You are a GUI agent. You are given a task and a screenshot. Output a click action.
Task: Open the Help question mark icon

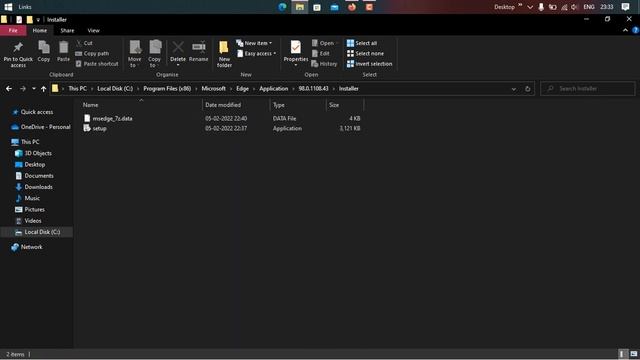click(635, 30)
